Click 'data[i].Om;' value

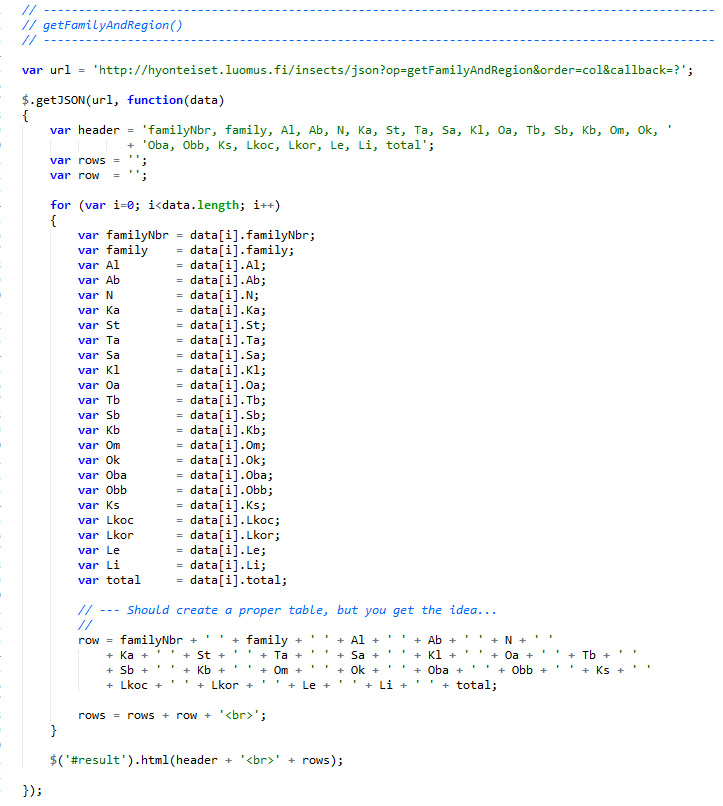click(x=228, y=445)
